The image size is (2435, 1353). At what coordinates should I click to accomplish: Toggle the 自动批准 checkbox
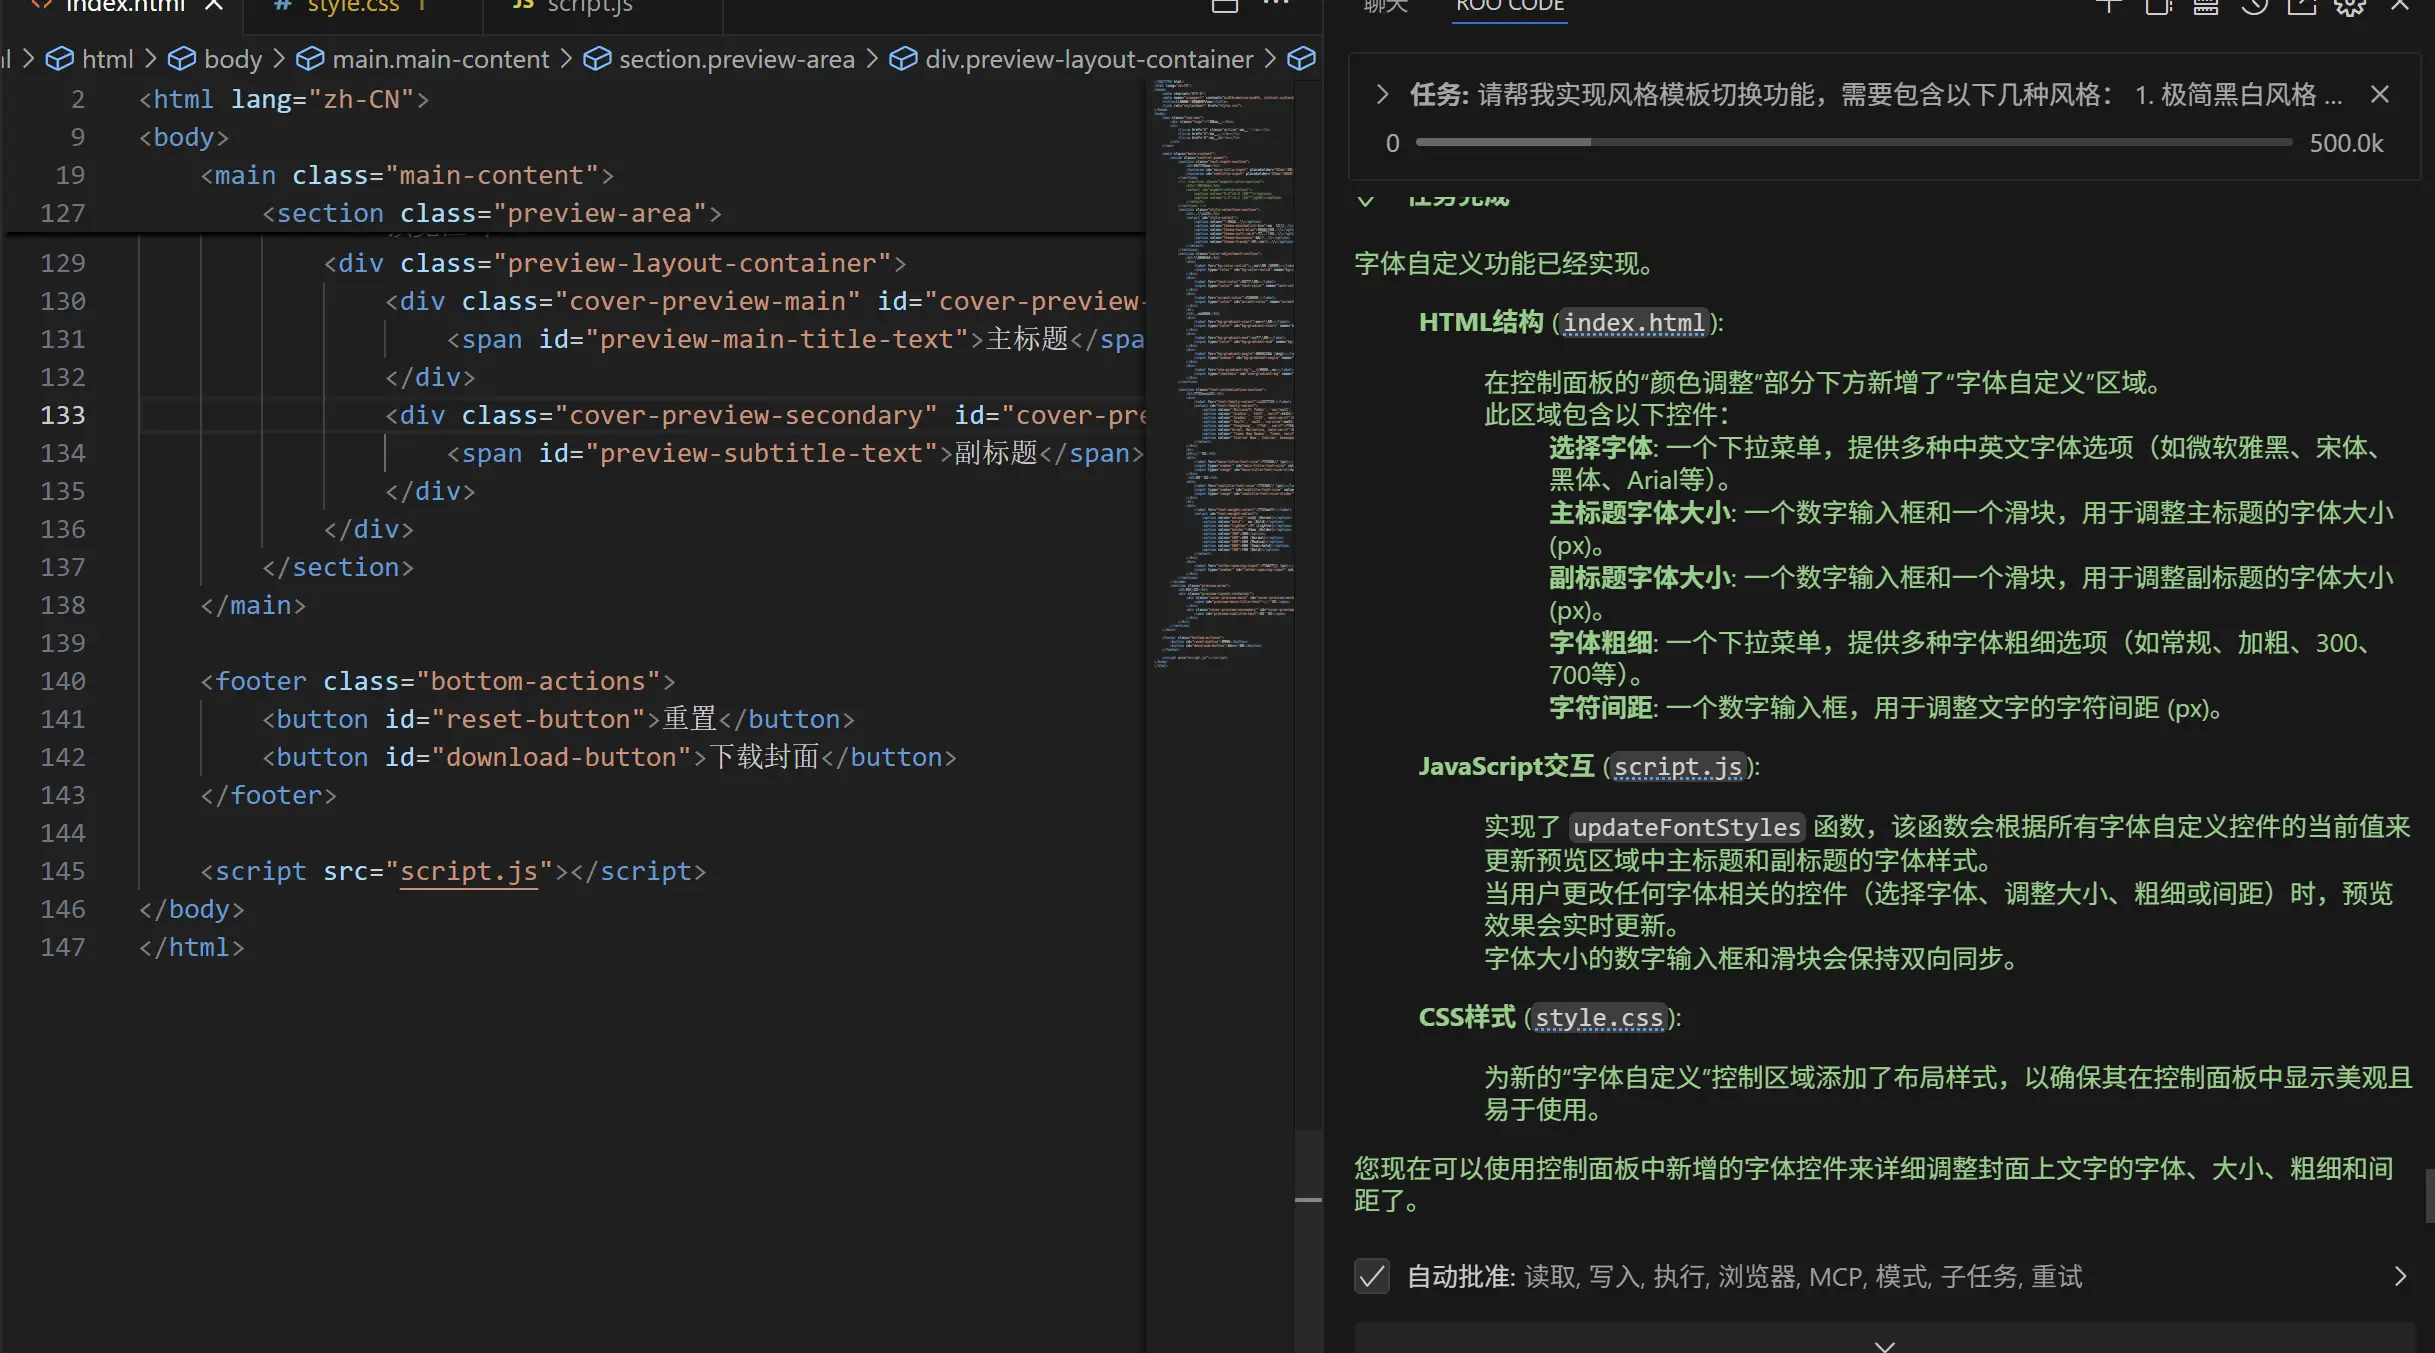click(x=1372, y=1276)
